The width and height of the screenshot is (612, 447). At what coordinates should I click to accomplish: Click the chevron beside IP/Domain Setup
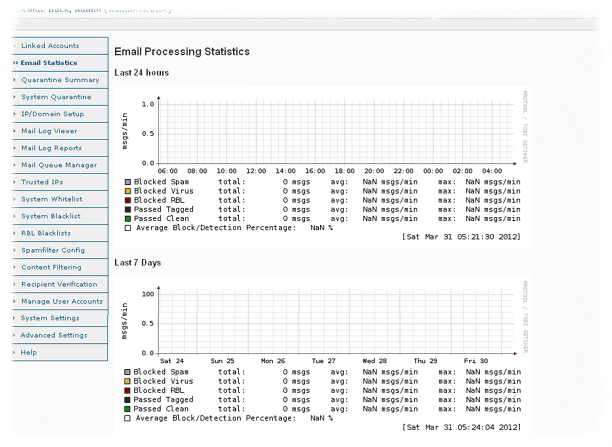click(x=14, y=114)
